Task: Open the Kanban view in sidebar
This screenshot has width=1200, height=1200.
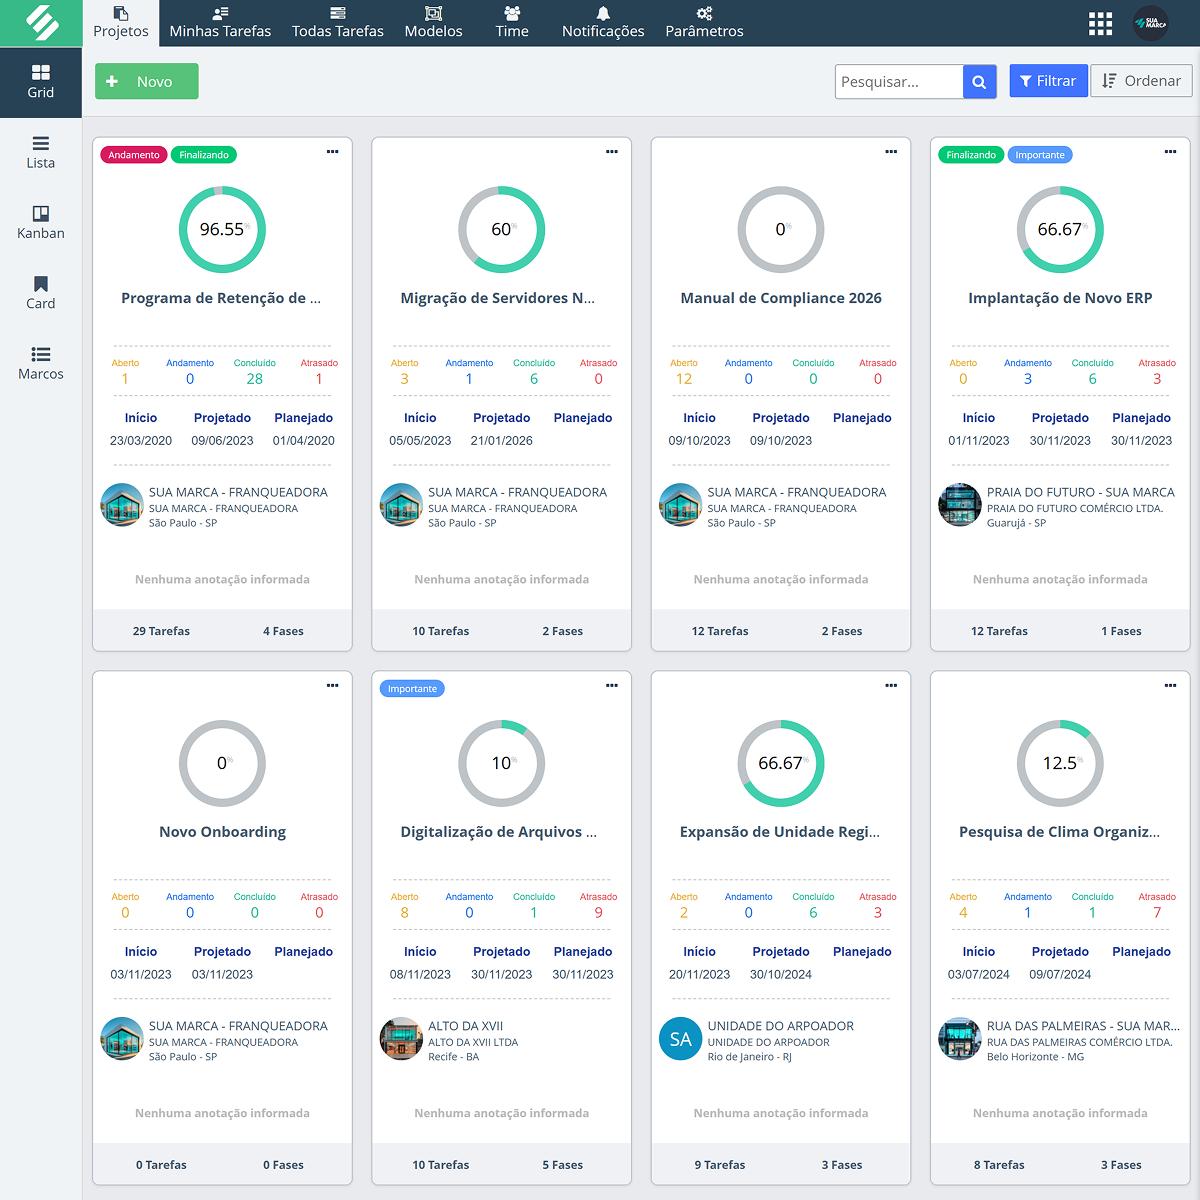Action: [40, 222]
